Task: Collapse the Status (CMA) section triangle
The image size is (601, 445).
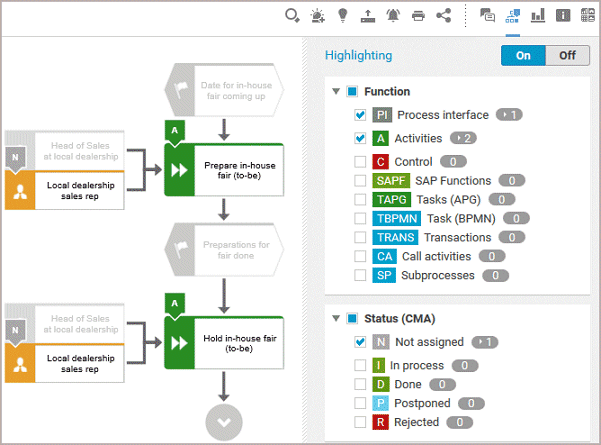Action: [x=336, y=318]
